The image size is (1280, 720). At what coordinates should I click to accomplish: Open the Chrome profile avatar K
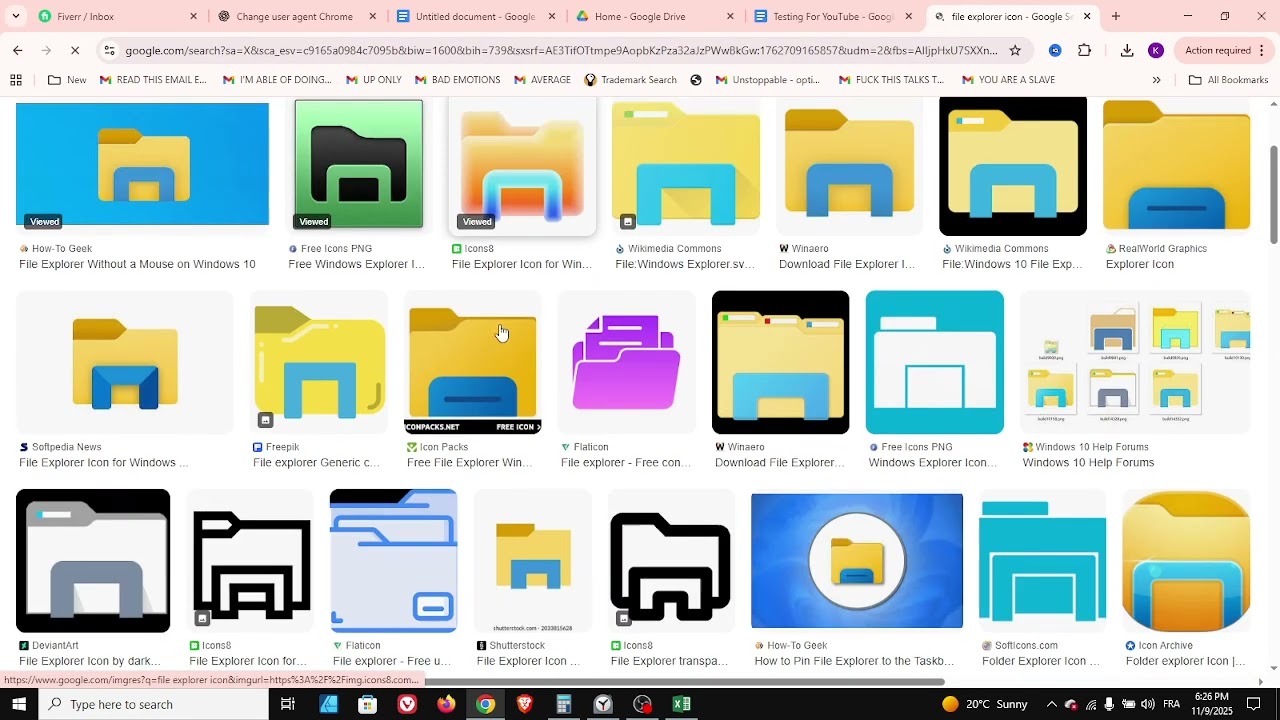pyautogui.click(x=1156, y=50)
